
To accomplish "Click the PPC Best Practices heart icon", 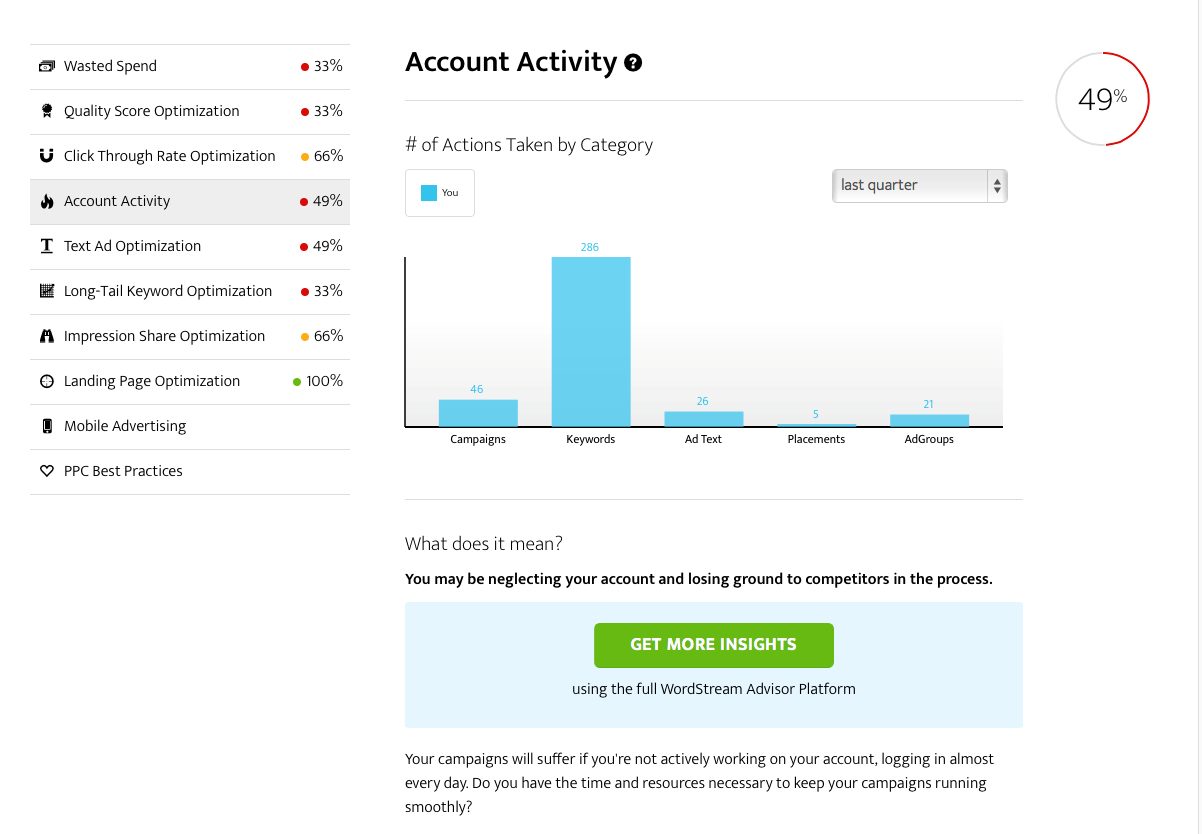I will tap(46, 471).
